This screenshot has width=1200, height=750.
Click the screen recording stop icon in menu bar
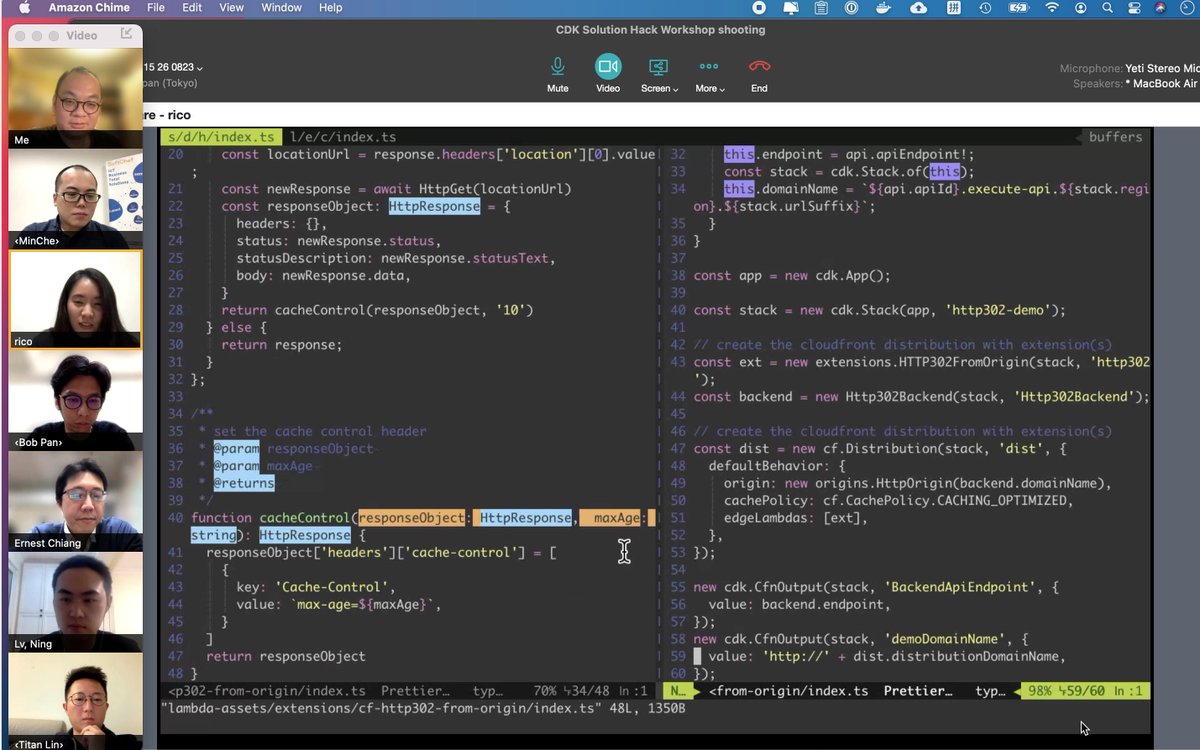tap(759, 8)
